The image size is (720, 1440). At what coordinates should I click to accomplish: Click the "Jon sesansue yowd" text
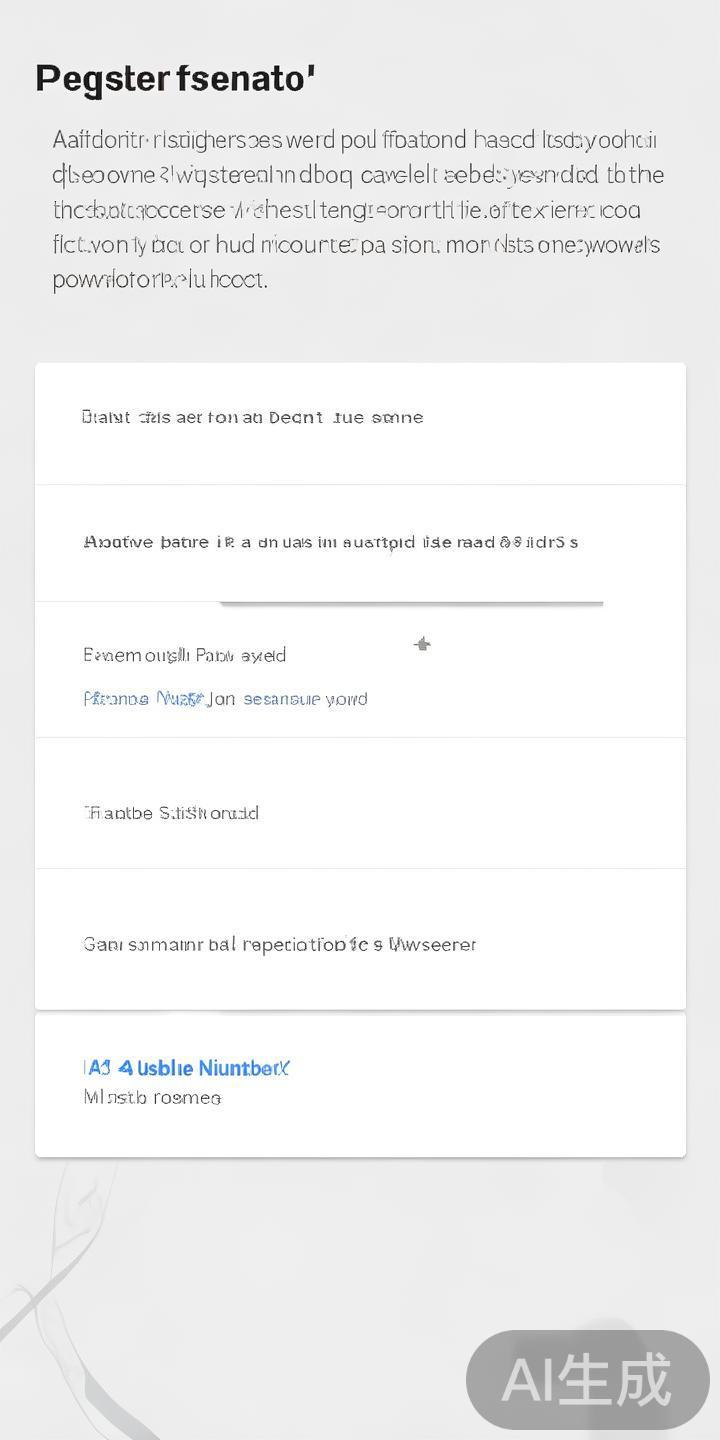point(289,699)
